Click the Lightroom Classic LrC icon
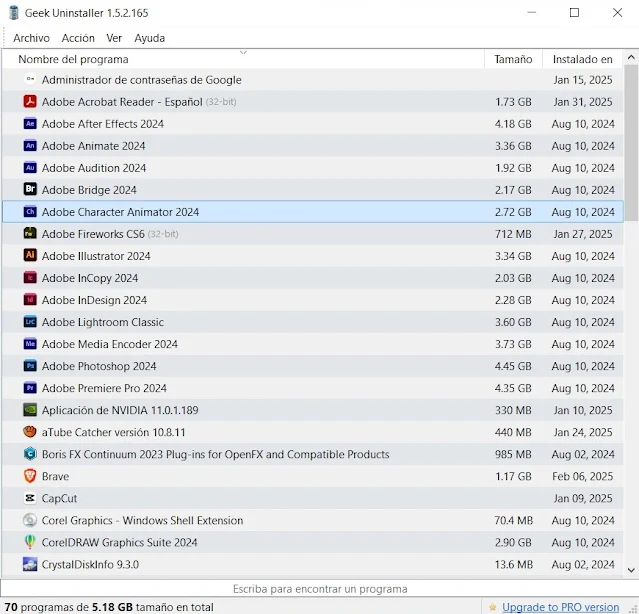 (30, 321)
